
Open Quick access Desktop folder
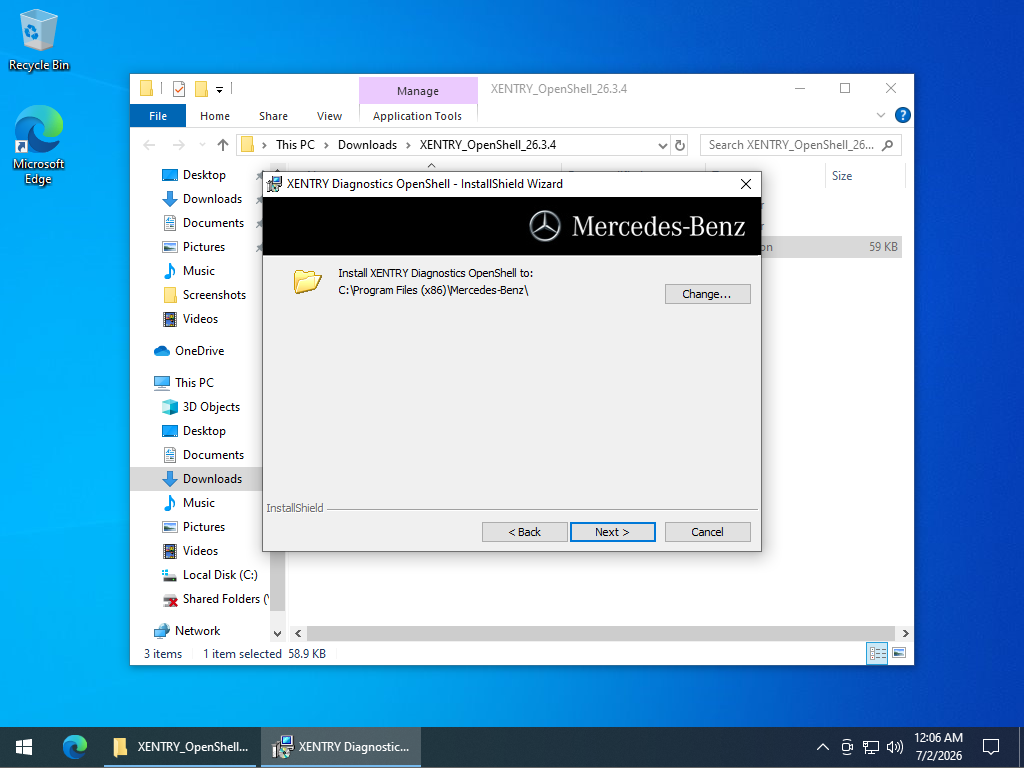point(204,175)
